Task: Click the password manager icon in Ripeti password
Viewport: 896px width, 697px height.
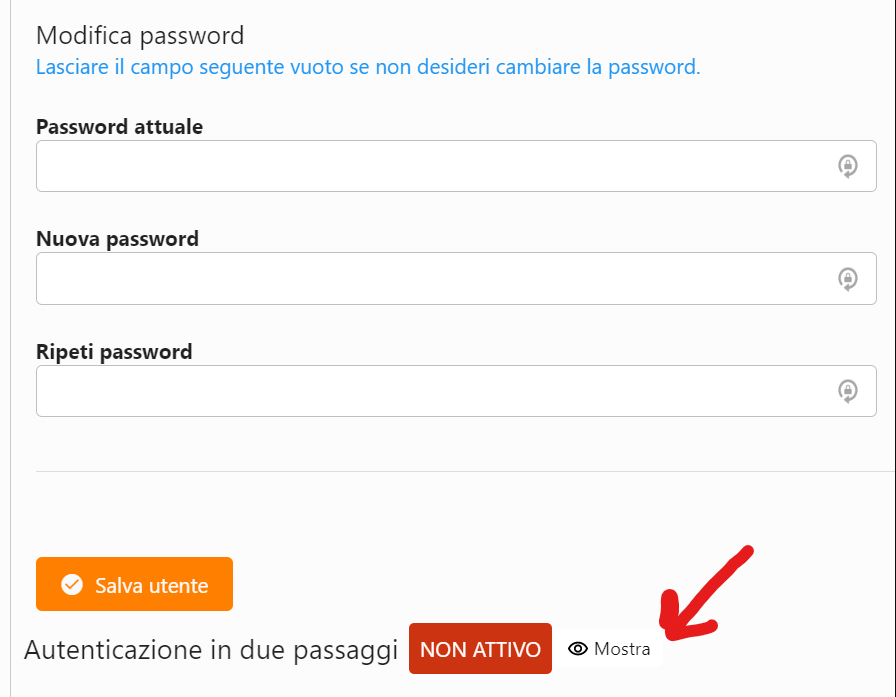Action: (848, 390)
